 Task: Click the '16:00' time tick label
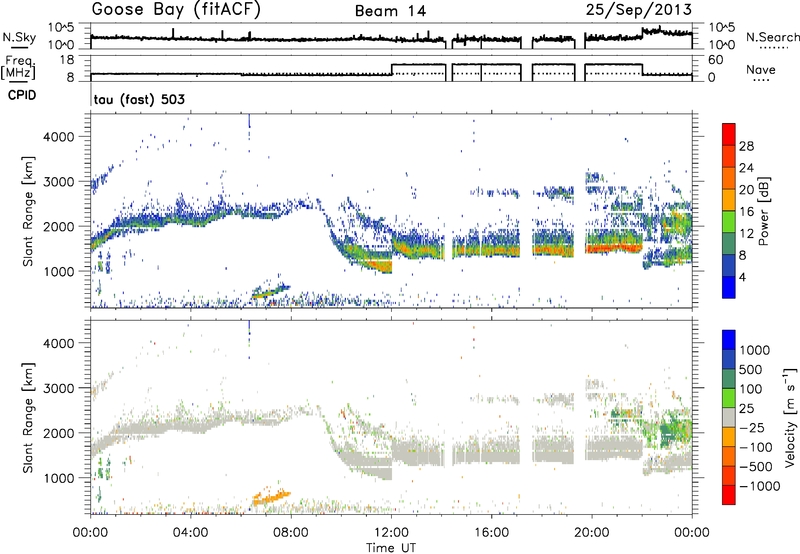coord(491,533)
